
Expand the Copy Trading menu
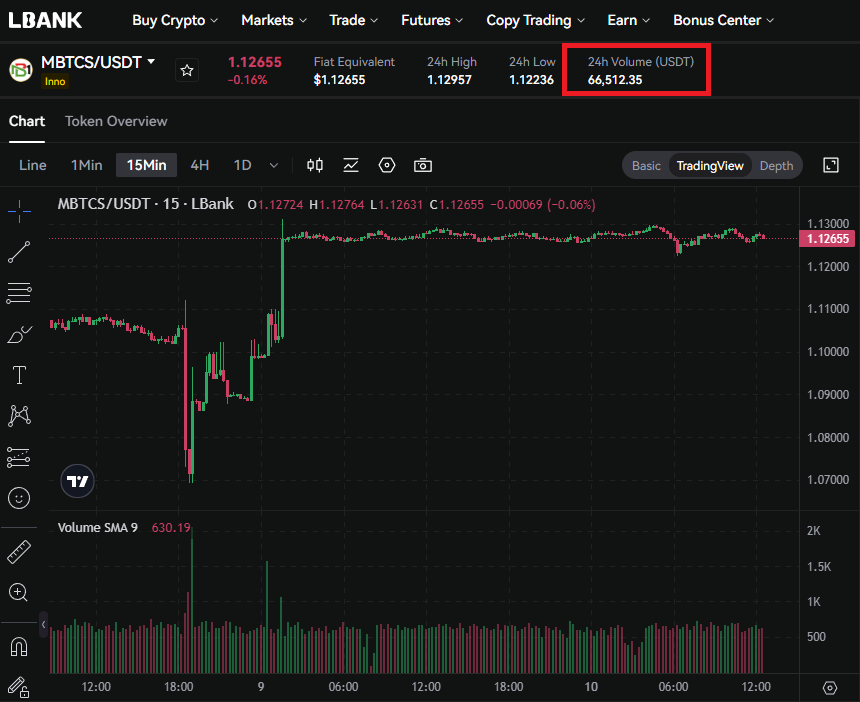point(535,20)
